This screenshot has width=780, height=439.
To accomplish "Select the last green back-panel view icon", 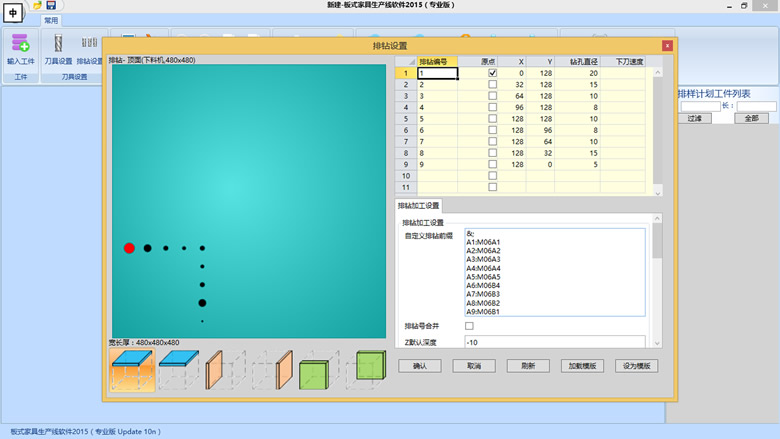I will (x=369, y=369).
